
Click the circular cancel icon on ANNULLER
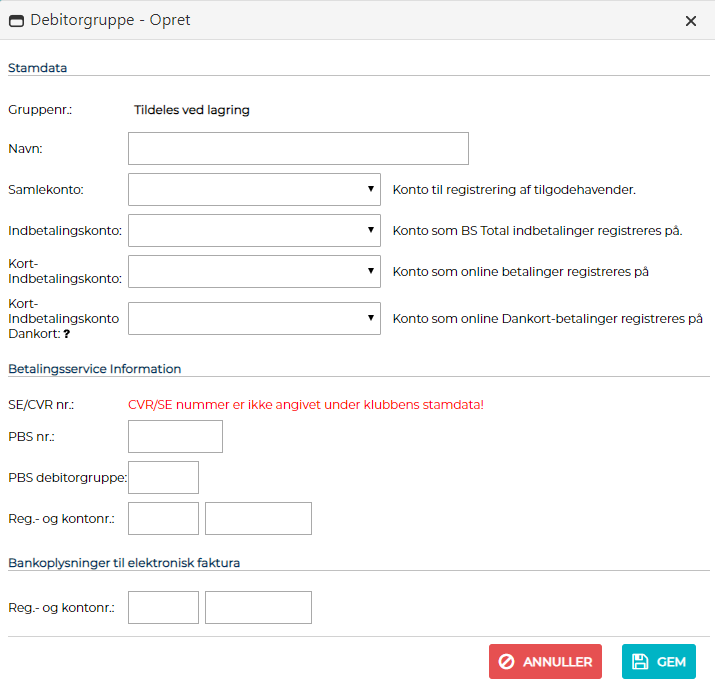tap(506, 662)
